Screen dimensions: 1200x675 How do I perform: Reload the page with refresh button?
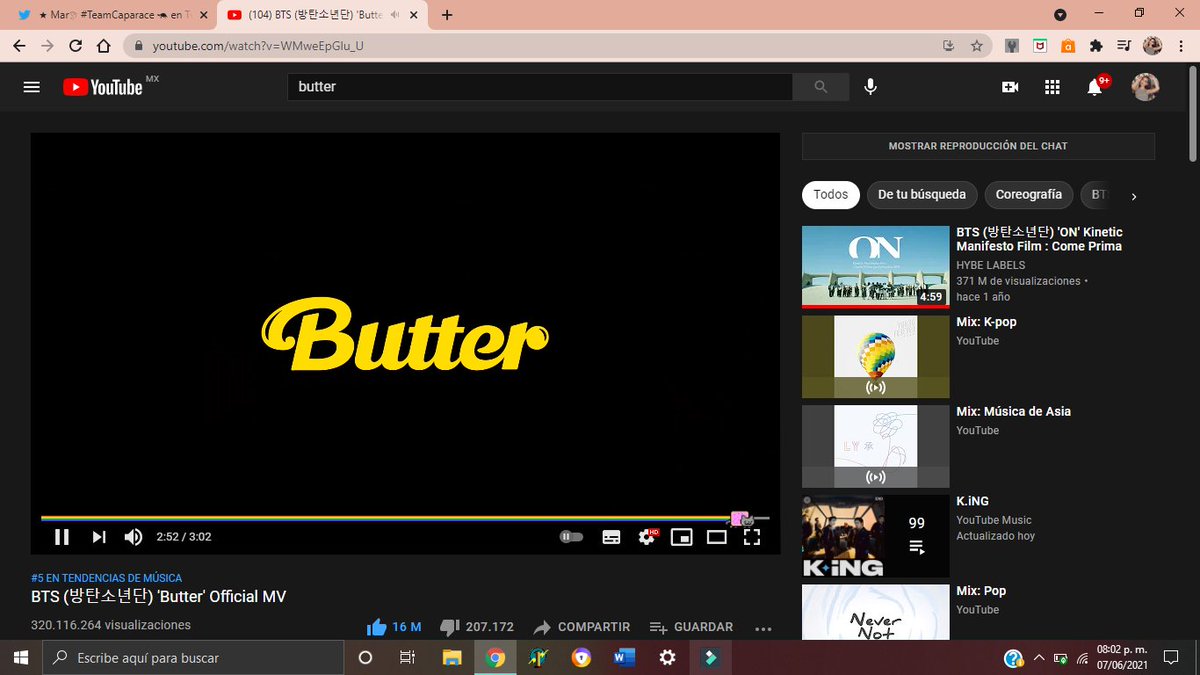point(75,46)
